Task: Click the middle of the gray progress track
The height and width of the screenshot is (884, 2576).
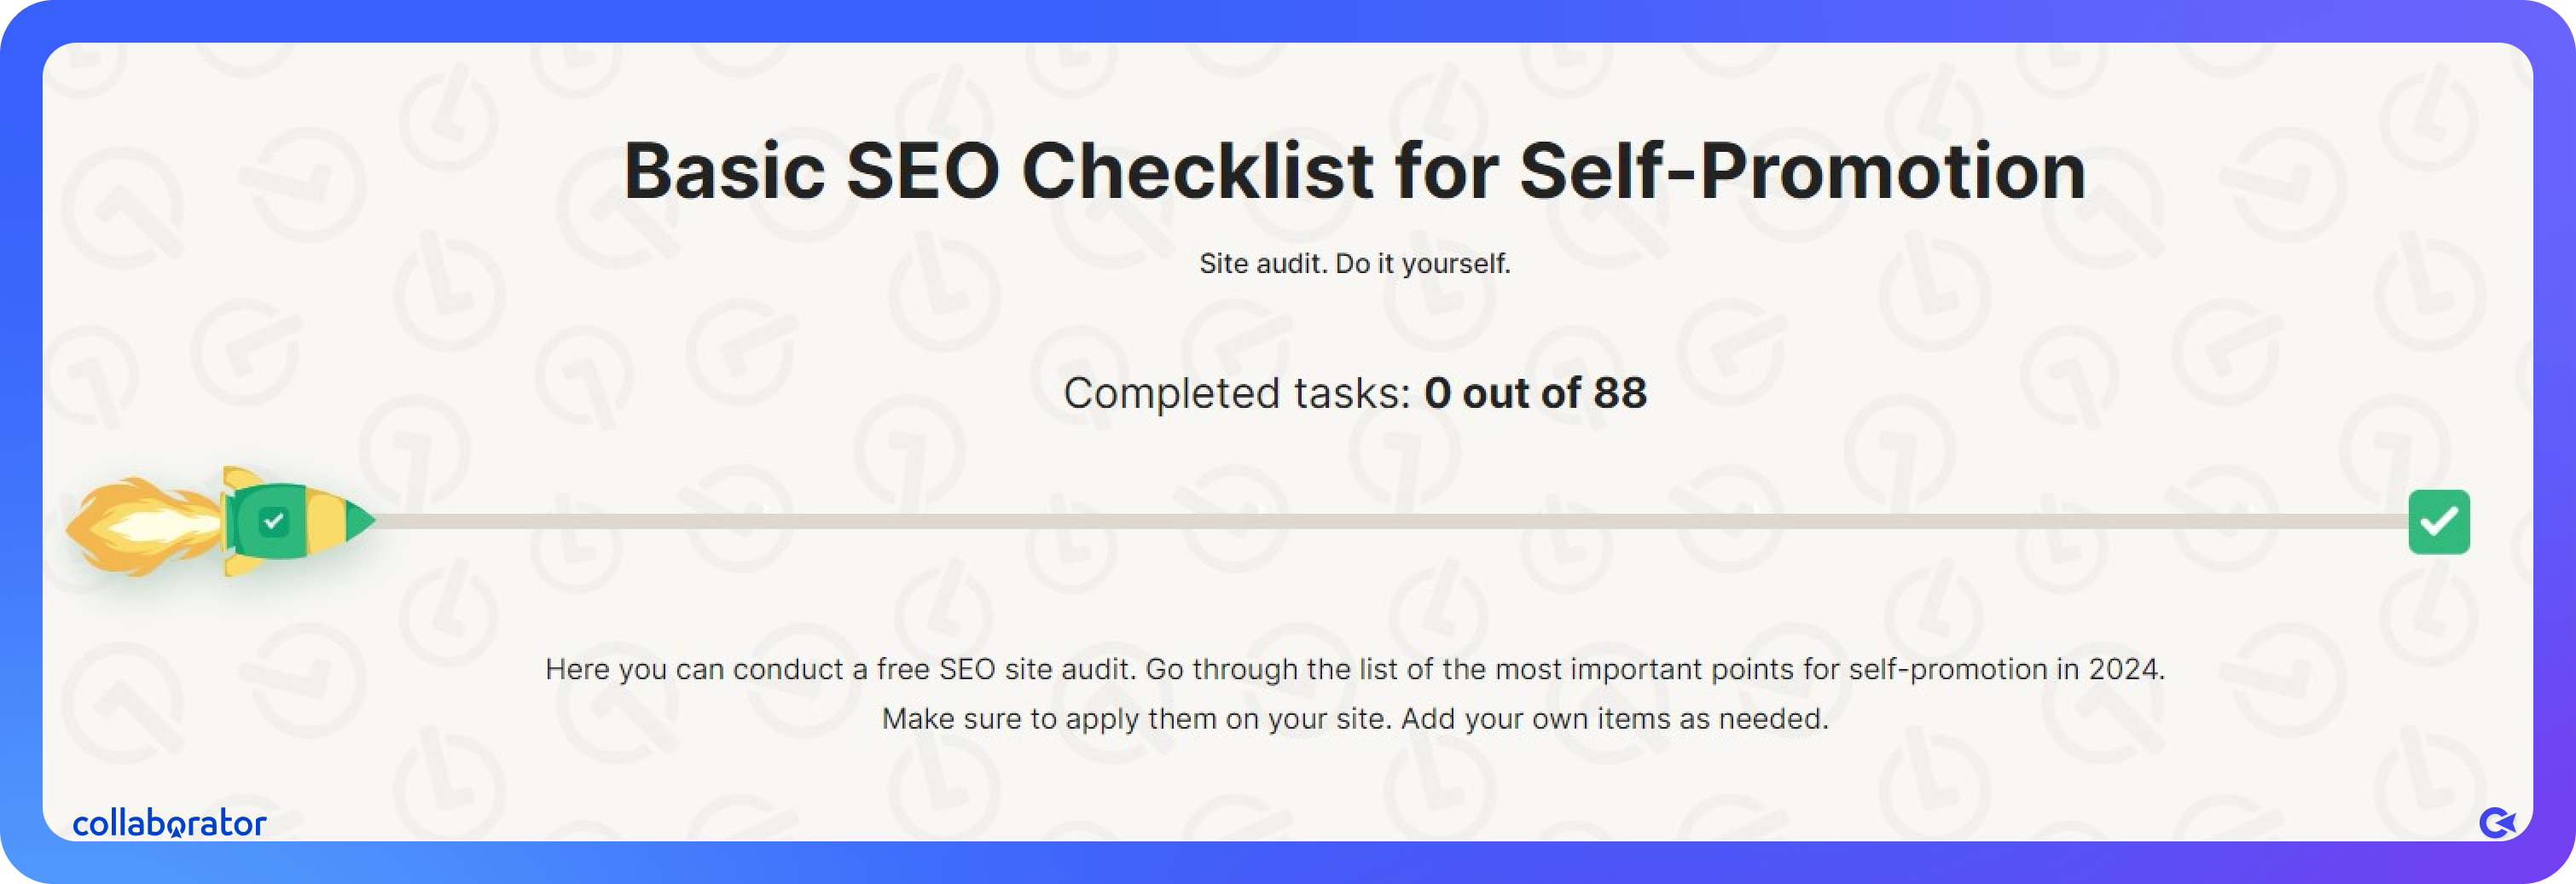Action: [x=1390, y=521]
